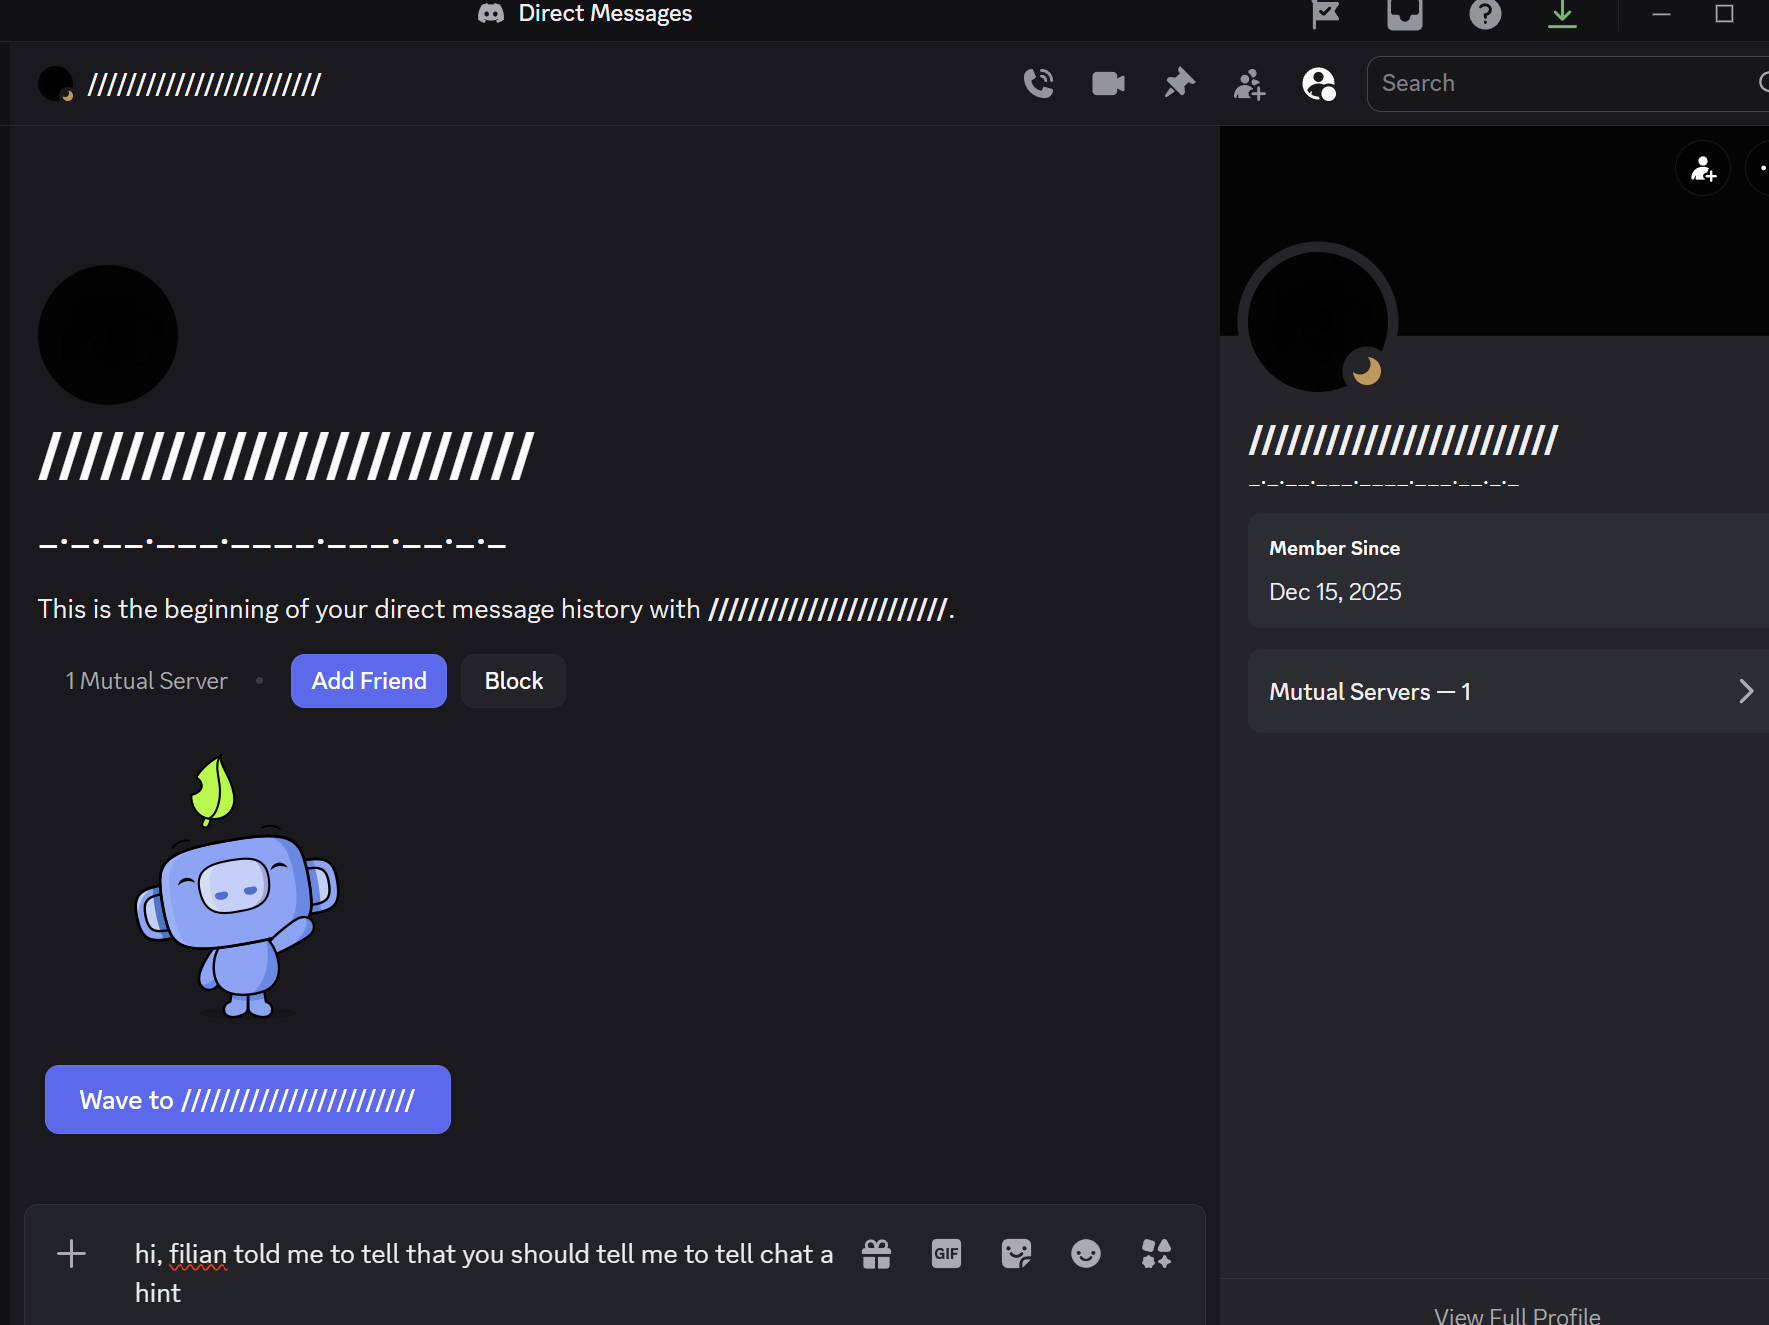Screen dimensions: 1769x1325
Task: Click the Search field in the header
Action: click(1567, 83)
